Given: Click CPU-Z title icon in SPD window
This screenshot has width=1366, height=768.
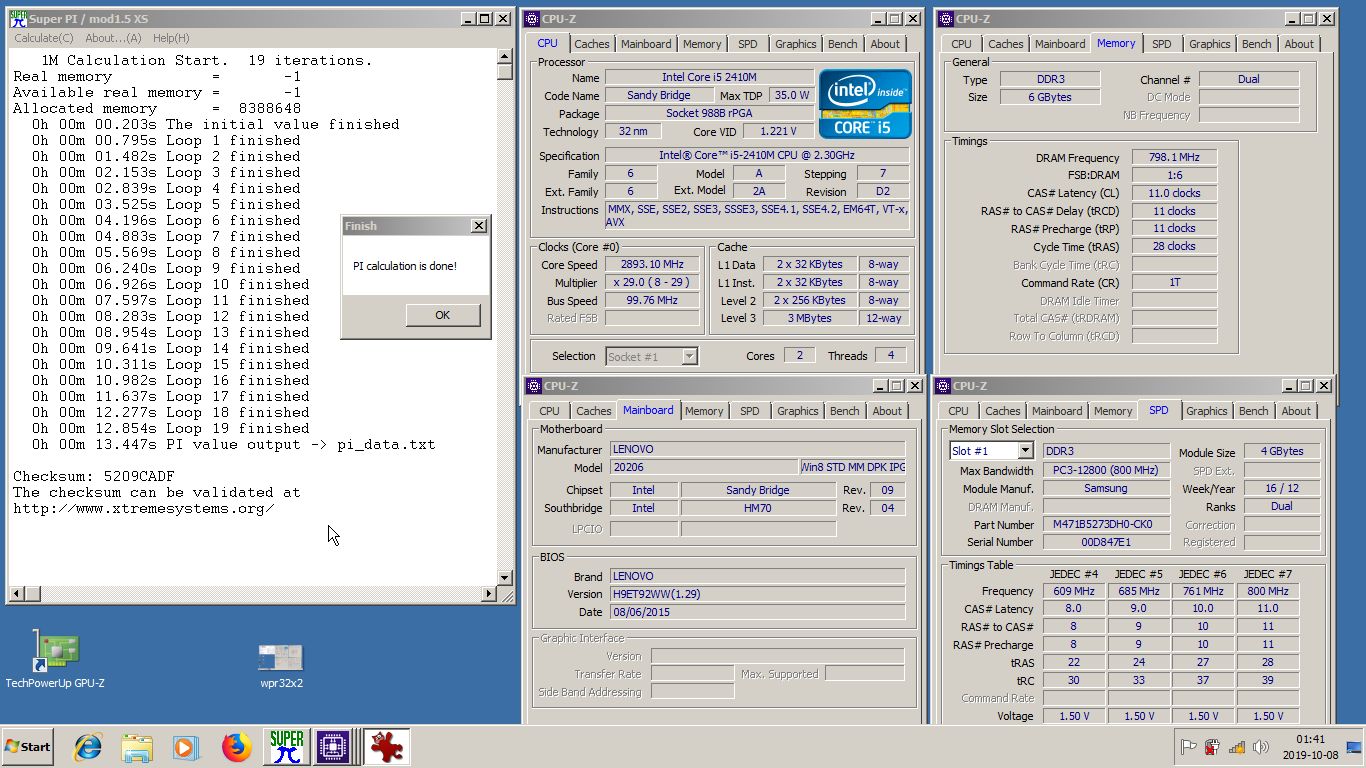Looking at the screenshot, I should coord(942,385).
